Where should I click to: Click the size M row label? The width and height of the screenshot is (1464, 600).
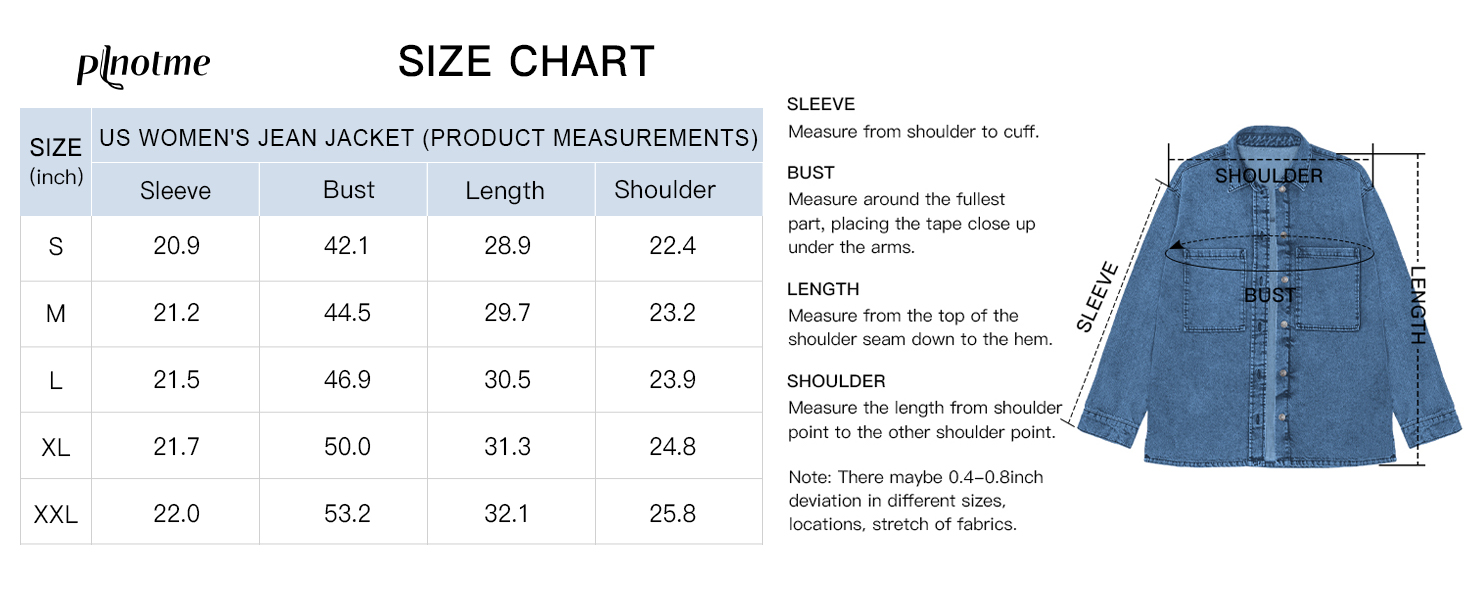point(56,314)
